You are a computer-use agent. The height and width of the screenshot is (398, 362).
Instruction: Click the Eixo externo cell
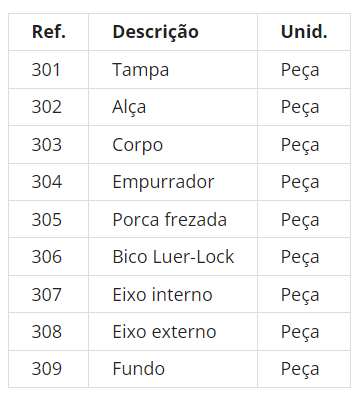173,332
